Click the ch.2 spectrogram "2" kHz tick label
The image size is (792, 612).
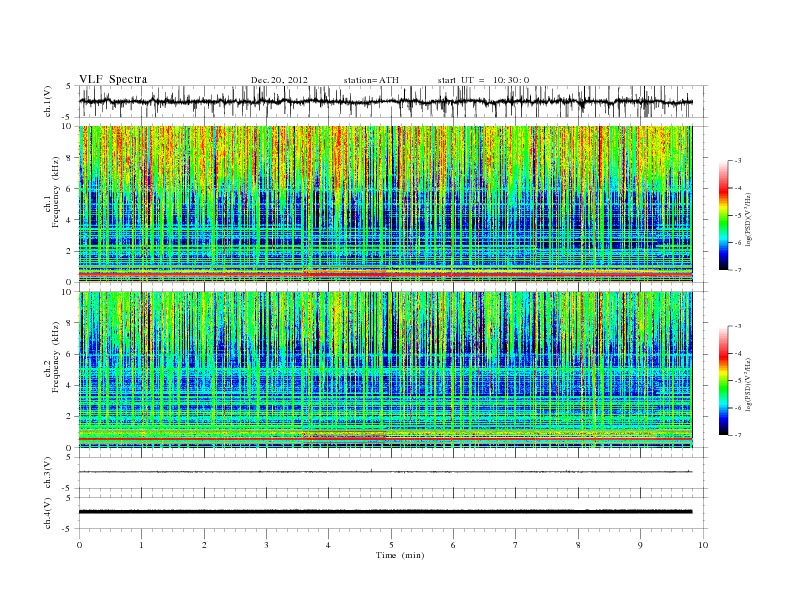69,417
